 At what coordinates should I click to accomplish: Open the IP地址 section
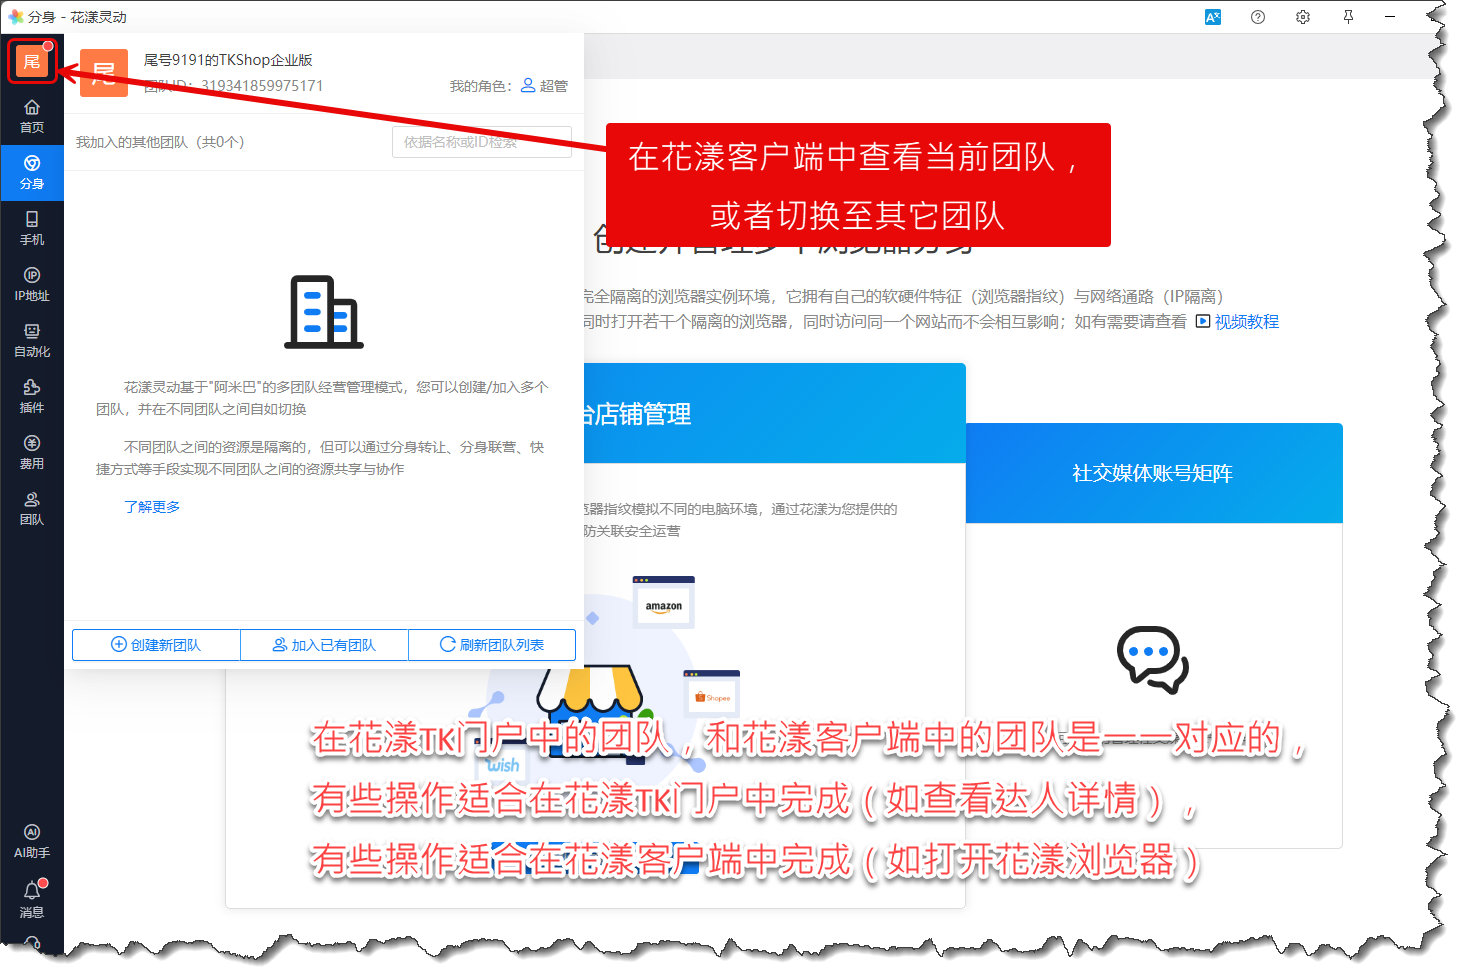point(32,285)
